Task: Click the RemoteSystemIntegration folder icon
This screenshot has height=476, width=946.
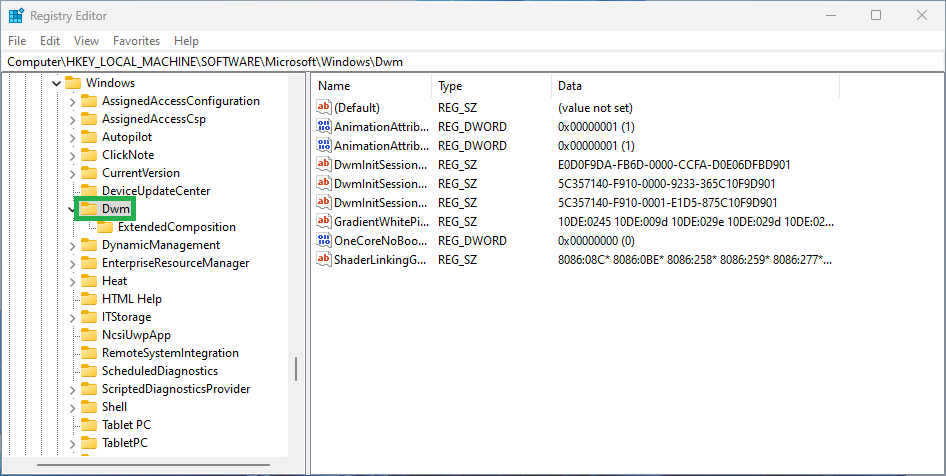Action: click(x=89, y=353)
